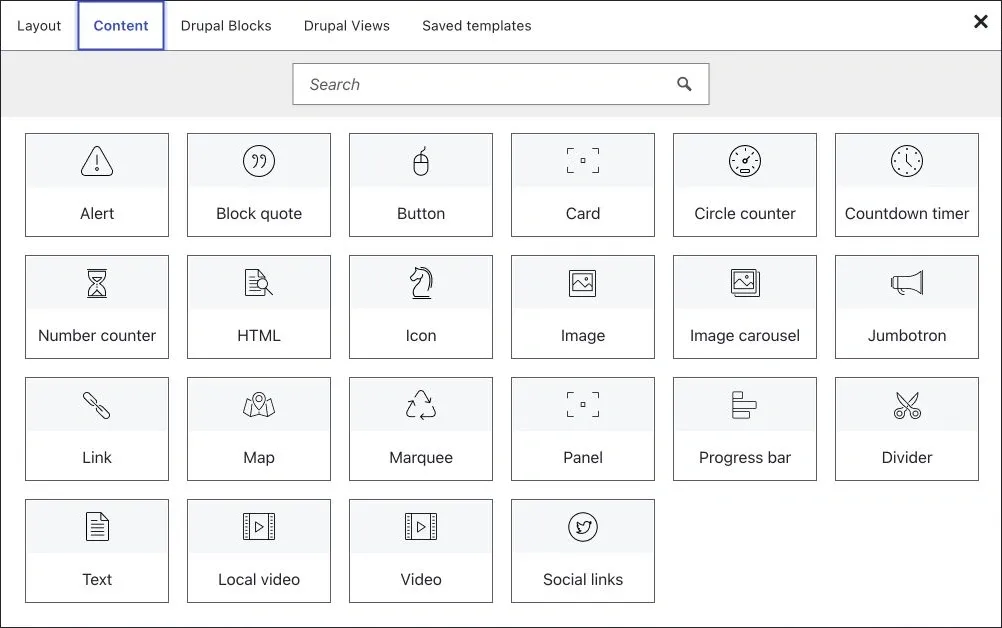Screen dimensions: 1002x628
Task: Select the Jumbotron megaphone element
Action: pos(907,307)
